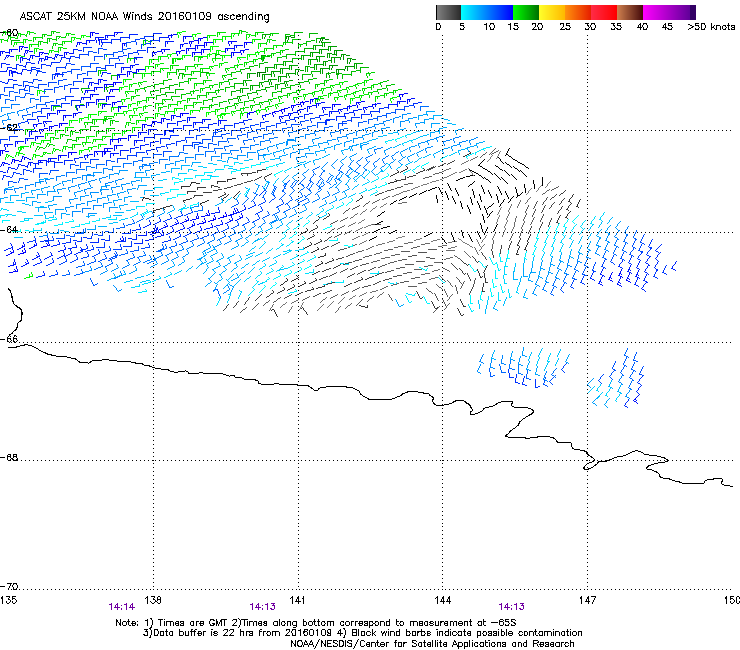Select the gray 0-5 knots legend swatch
Screen dimensions: 740x650
coord(448,12)
